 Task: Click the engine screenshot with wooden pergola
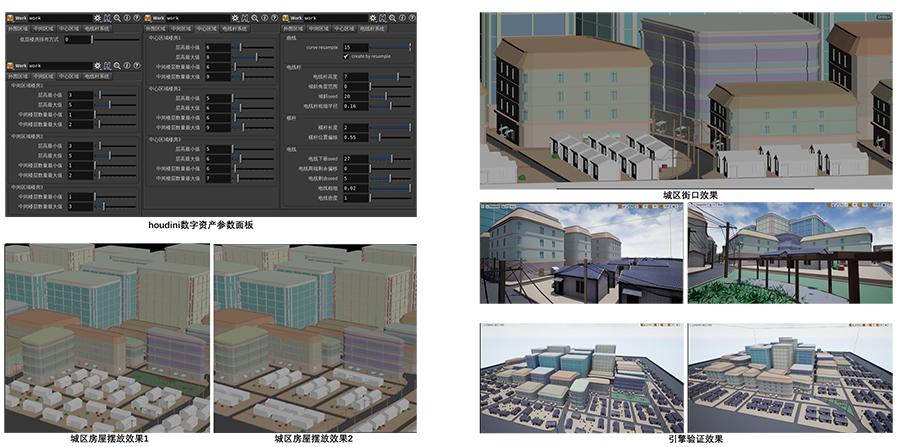click(790, 252)
